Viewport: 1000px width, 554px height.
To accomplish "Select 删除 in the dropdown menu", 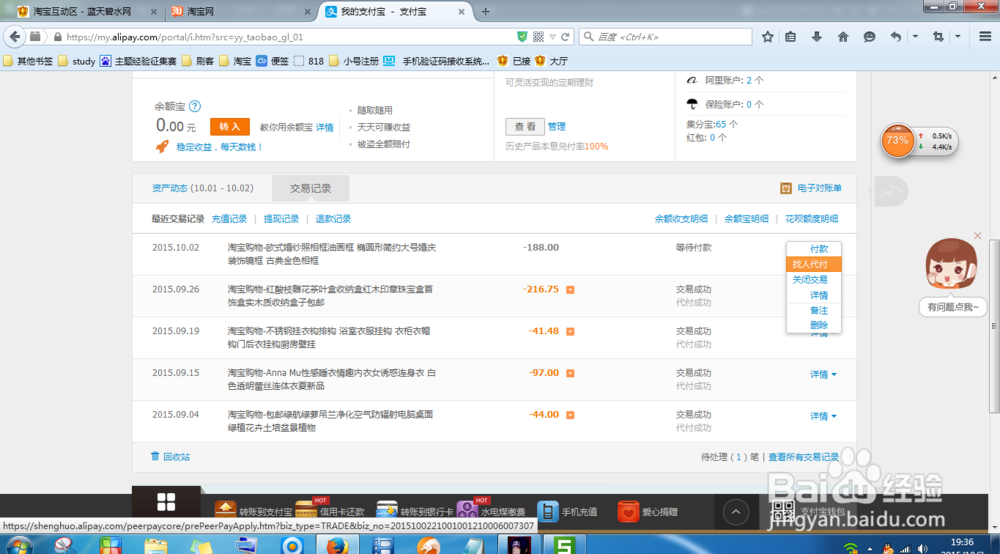I will pos(818,325).
